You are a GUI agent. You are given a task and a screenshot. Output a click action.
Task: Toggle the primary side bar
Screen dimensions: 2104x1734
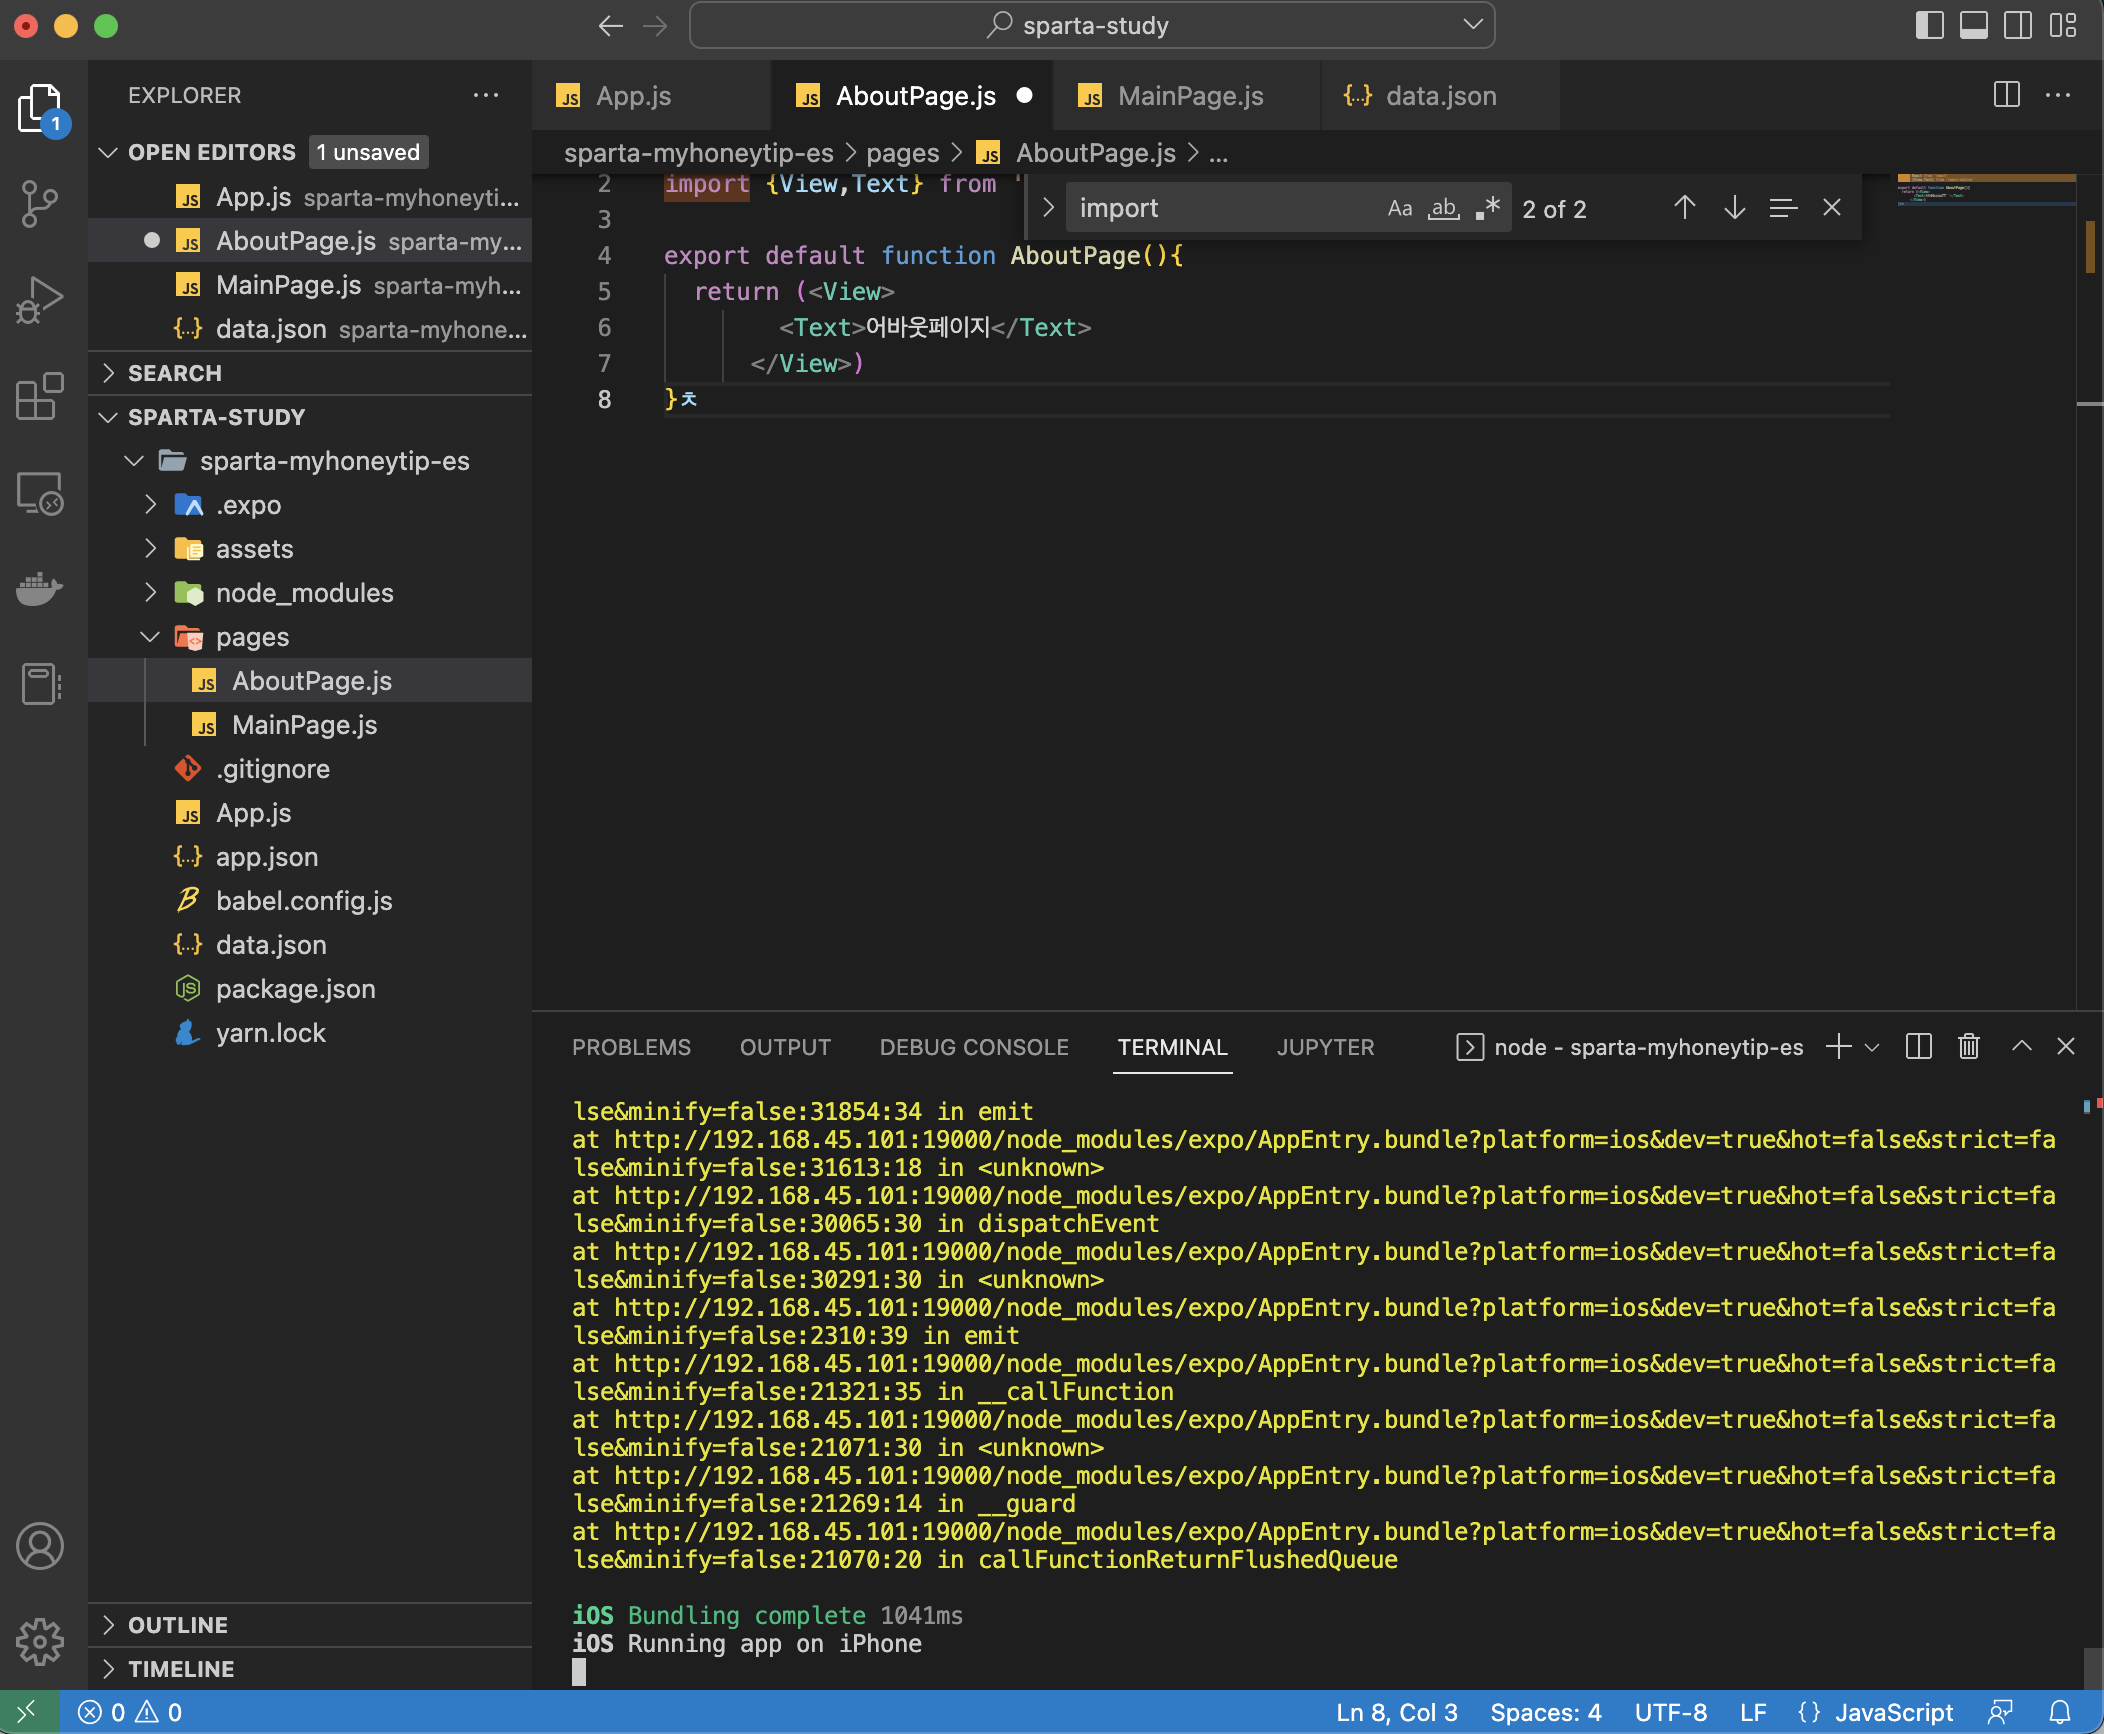[1929, 26]
